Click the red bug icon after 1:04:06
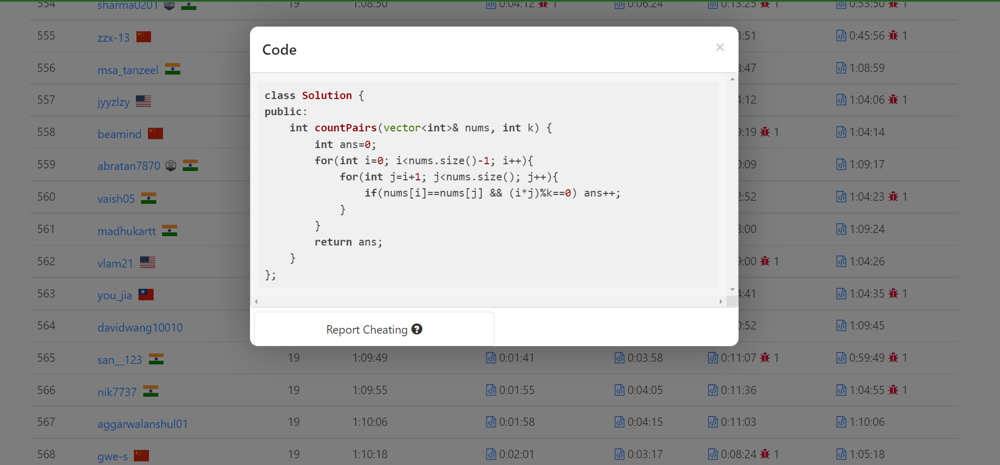Image resolution: width=1000 pixels, height=465 pixels. click(x=893, y=100)
